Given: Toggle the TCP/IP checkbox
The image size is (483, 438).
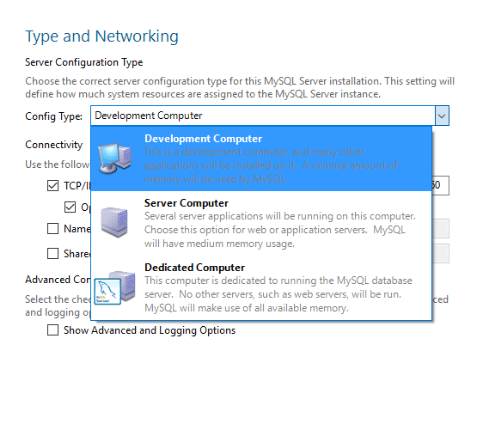Looking at the screenshot, I should (x=53, y=186).
